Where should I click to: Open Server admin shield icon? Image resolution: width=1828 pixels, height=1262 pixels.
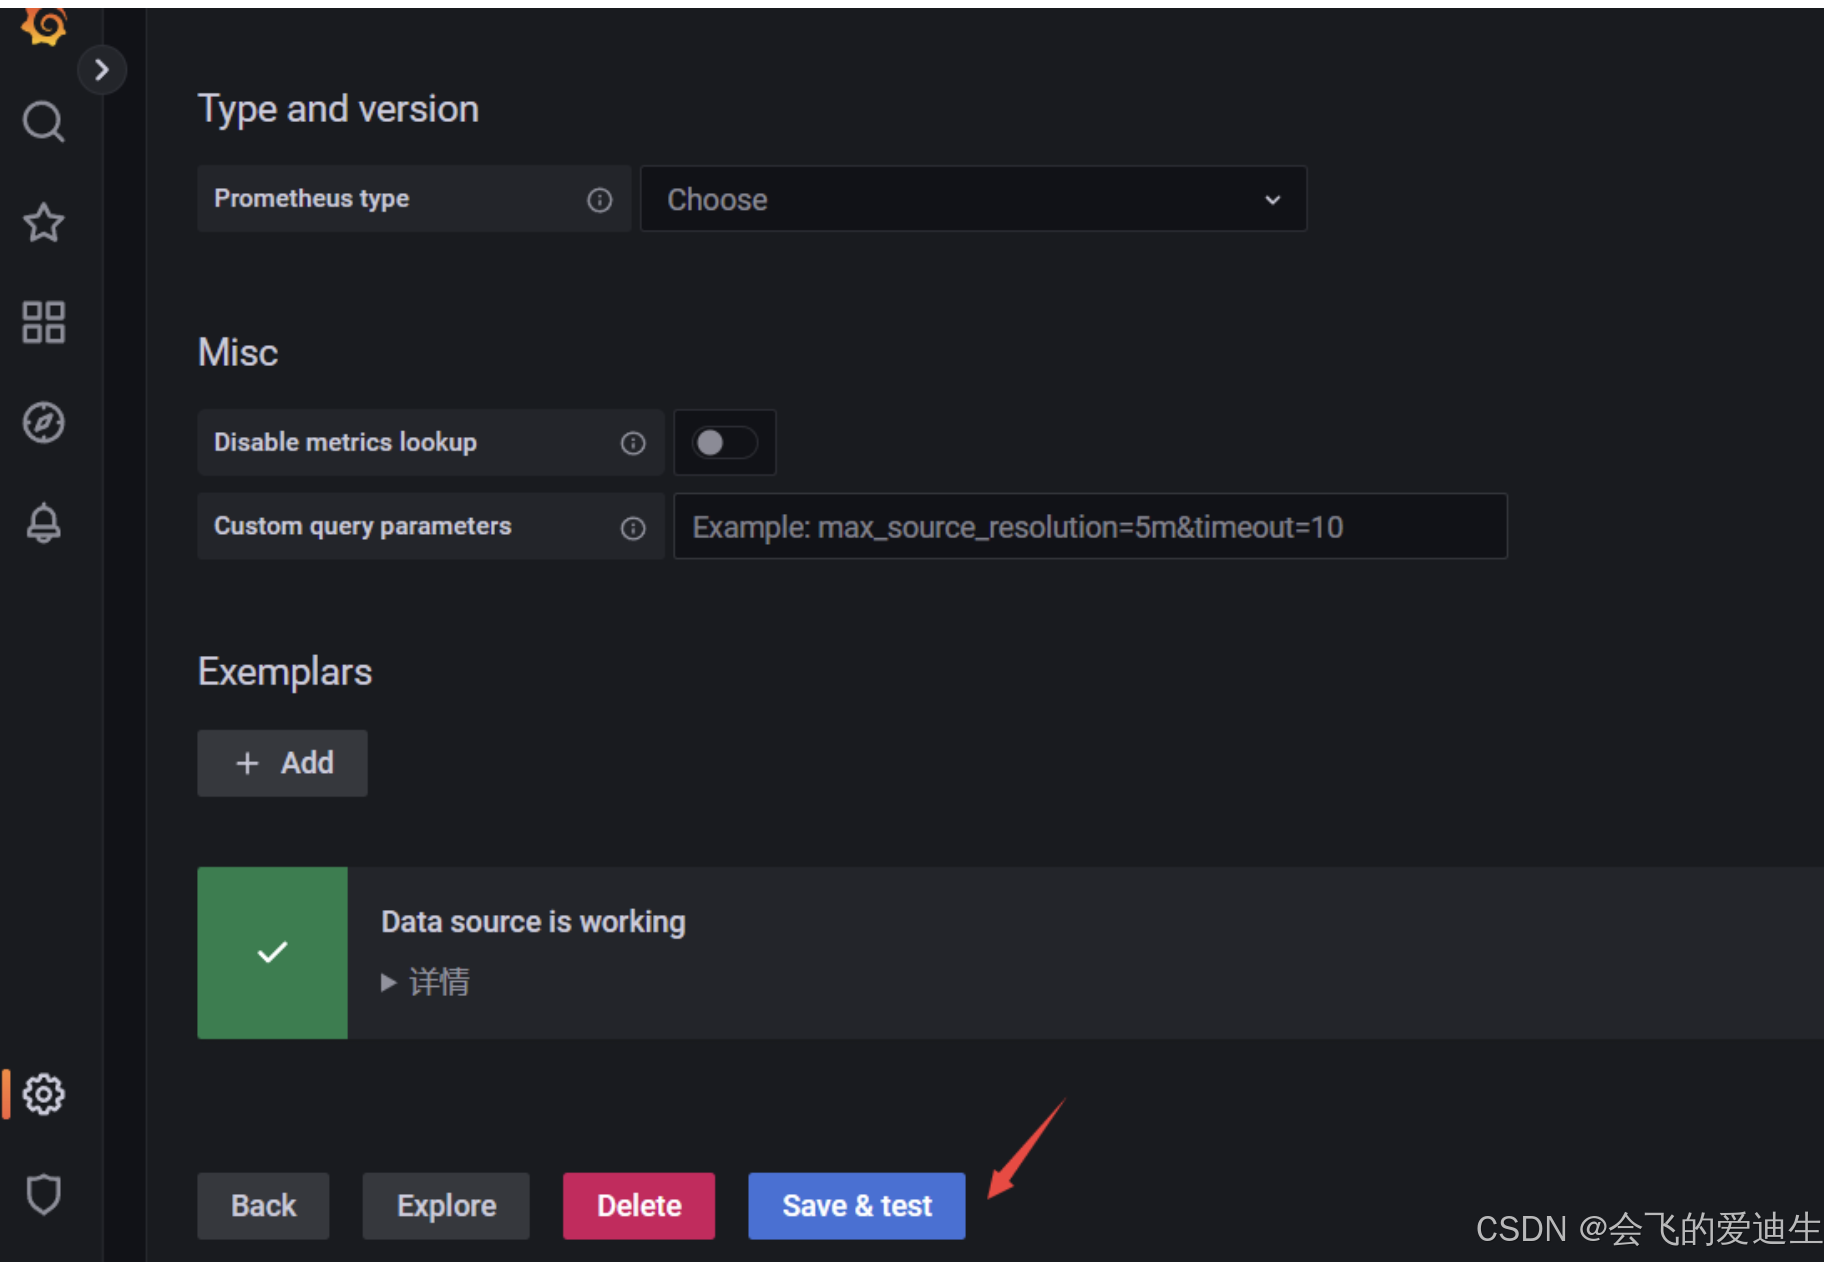click(x=44, y=1194)
